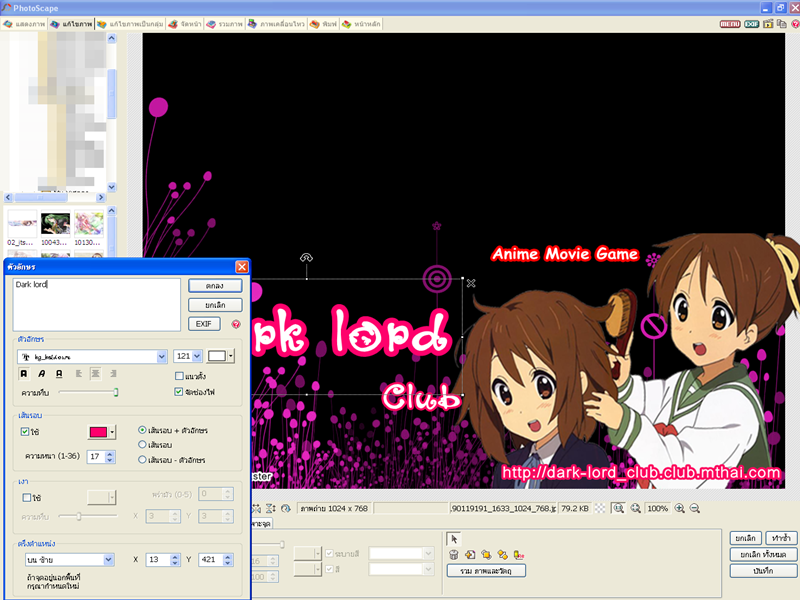Viewport: 800px width, 600px height.
Task: Set text alignment to left
Action: point(79,374)
